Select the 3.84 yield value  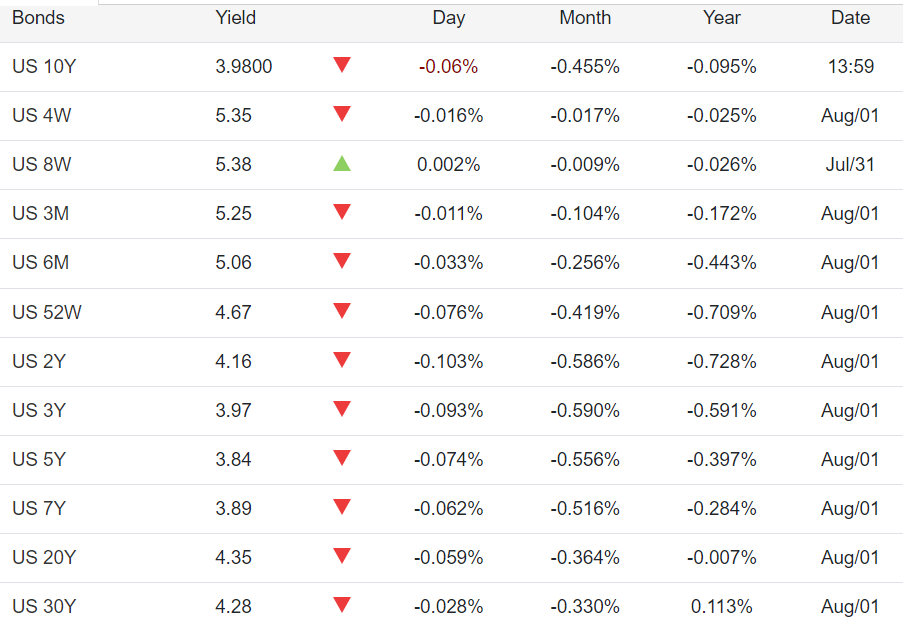pyautogui.click(x=233, y=459)
